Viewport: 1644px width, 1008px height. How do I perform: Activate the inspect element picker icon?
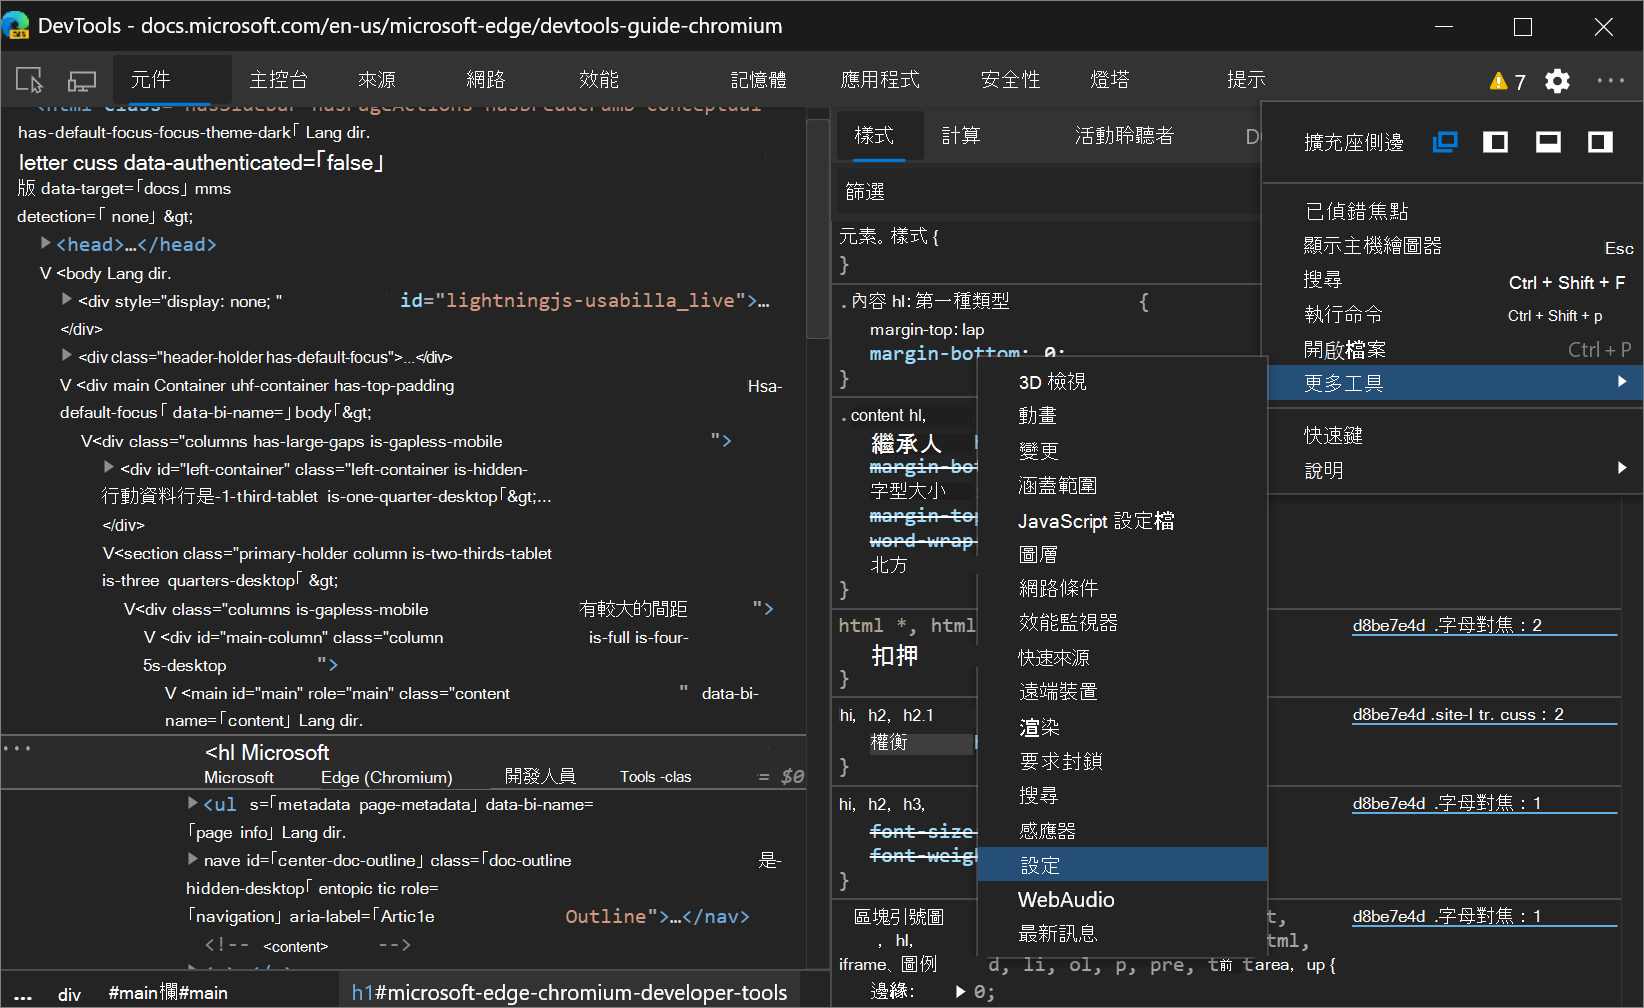coord(29,80)
